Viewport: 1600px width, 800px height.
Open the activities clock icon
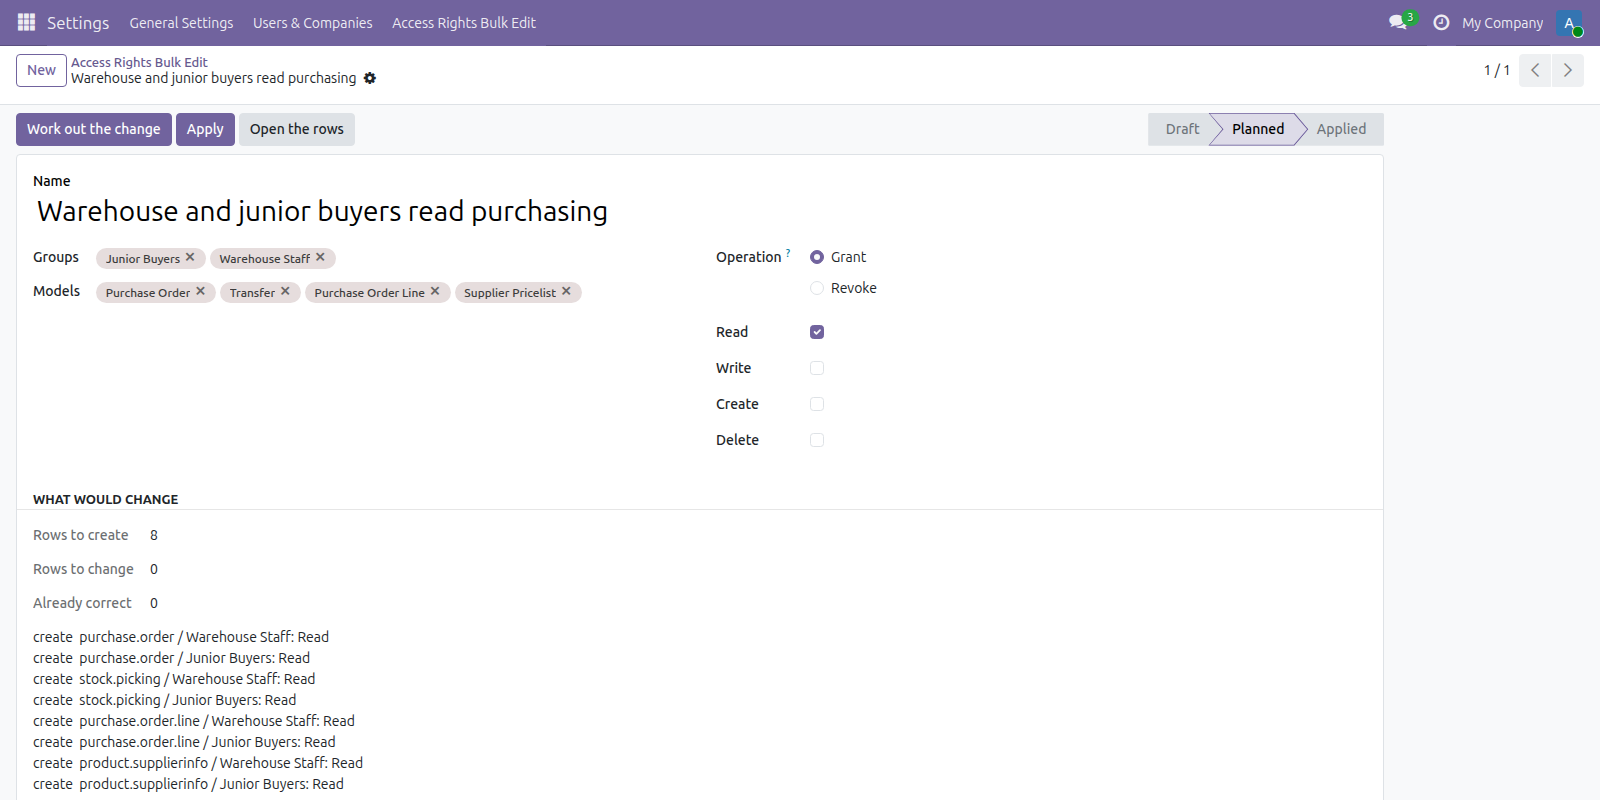1441,22
